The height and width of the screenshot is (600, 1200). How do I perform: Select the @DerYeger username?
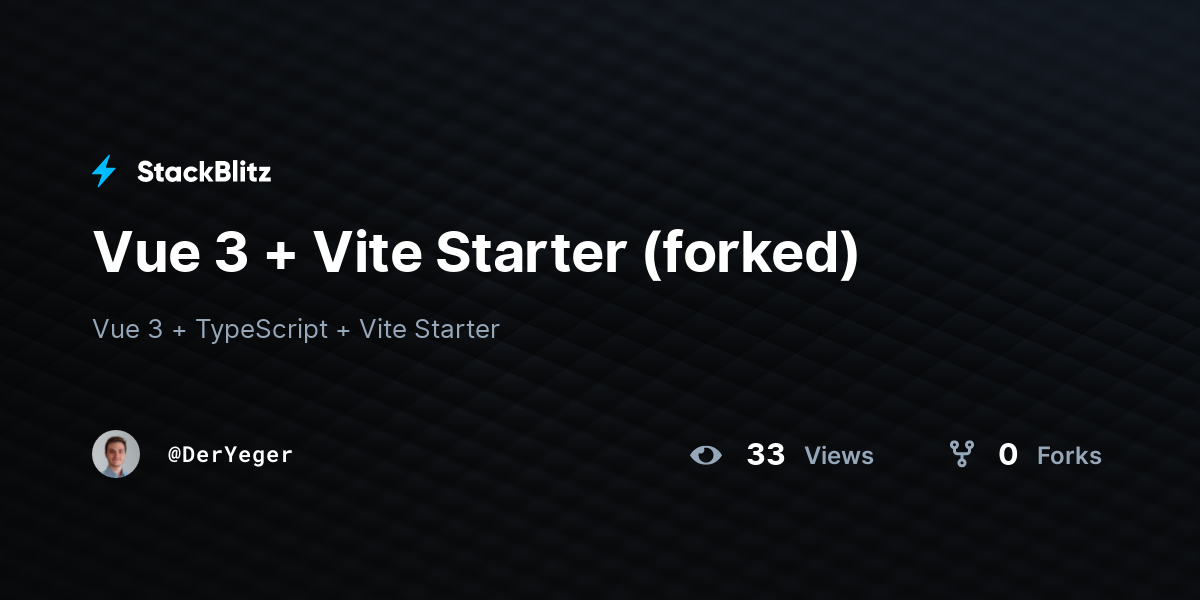click(230, 455)
